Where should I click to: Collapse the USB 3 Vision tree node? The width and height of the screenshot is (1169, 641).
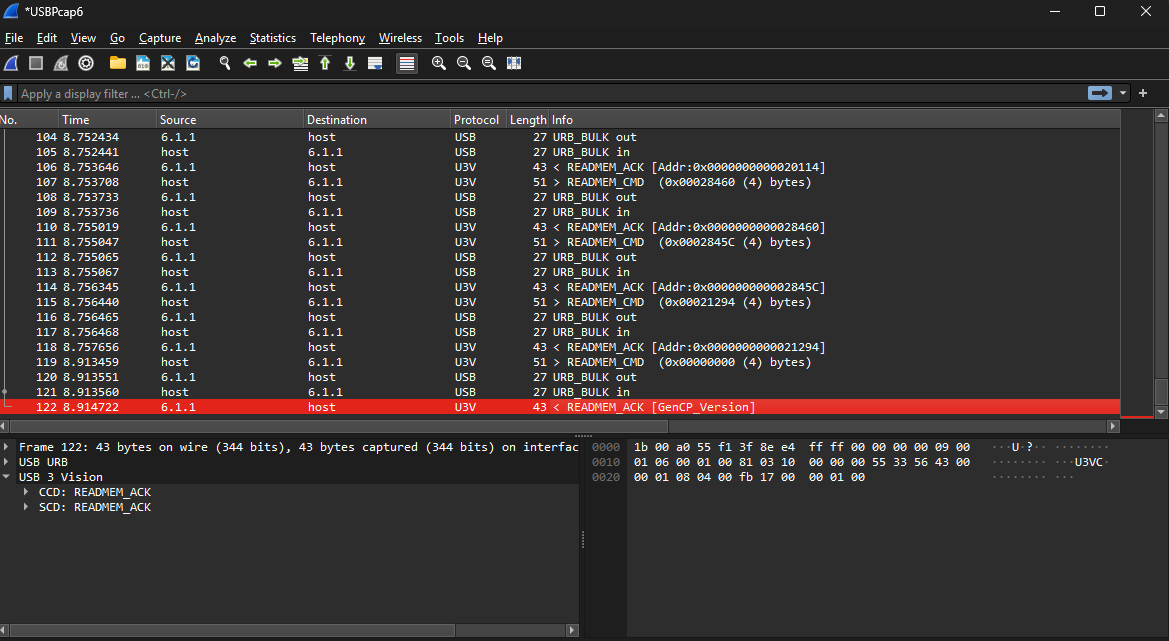[7, 477]
